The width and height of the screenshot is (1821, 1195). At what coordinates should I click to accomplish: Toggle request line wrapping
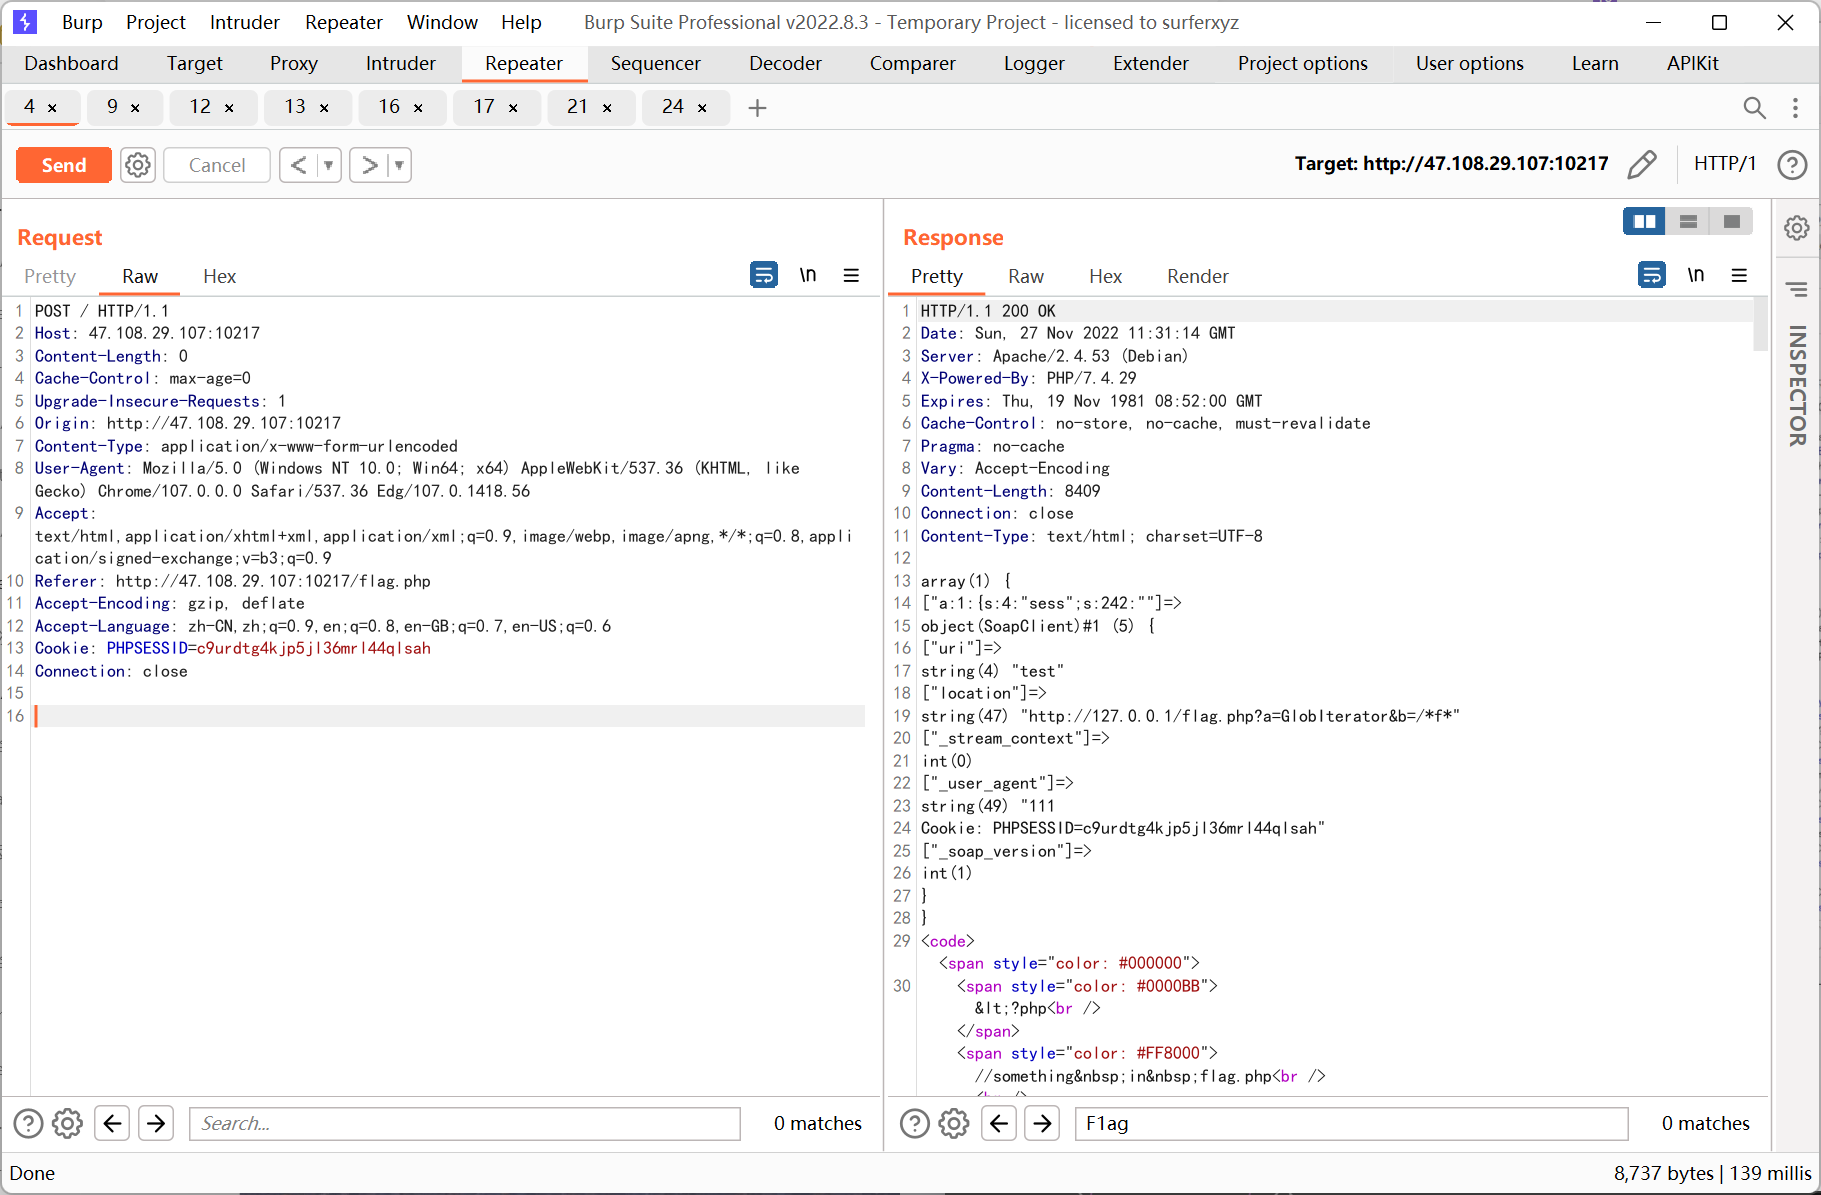(x=764, y=274)
